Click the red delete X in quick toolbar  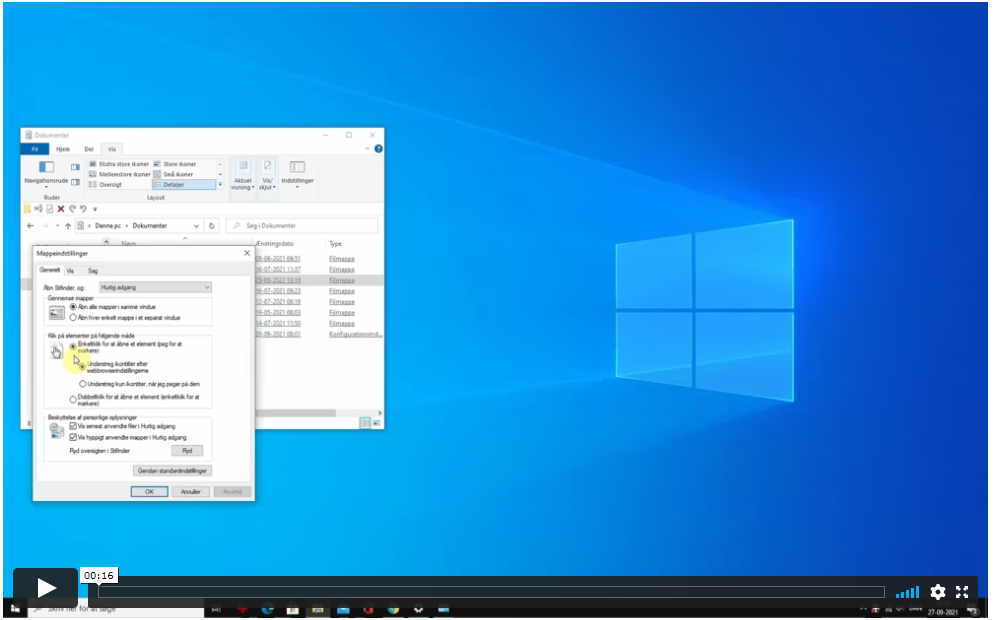coord(61,209)
